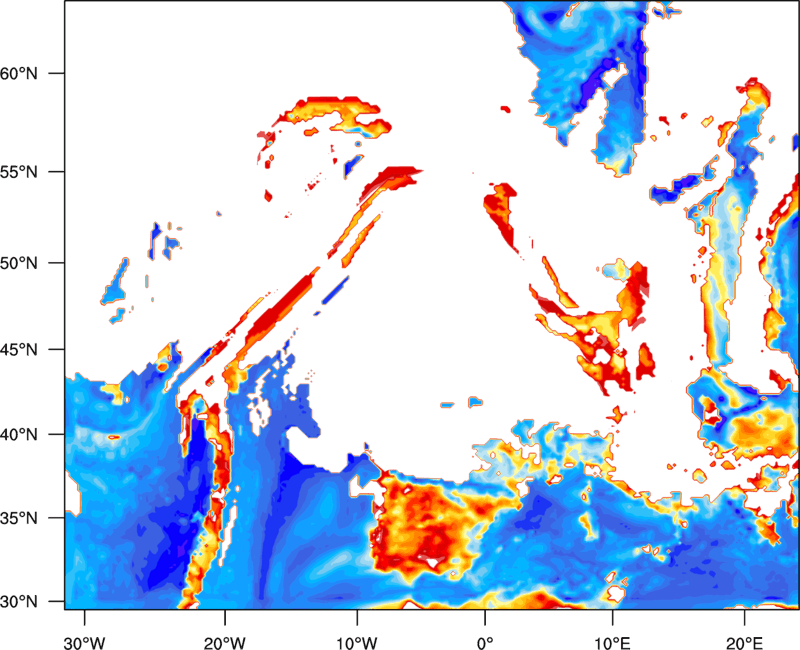Screen dimensions: 800x650
Task: Click the 45°N latitude label
Action: coord(19,350)
